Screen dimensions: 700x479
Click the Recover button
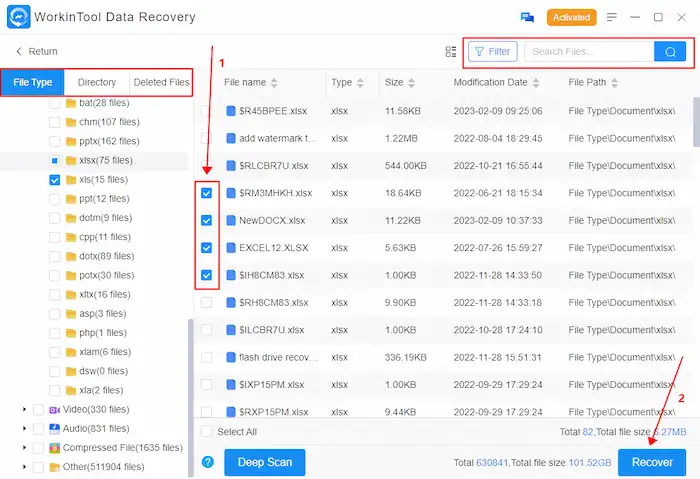pyautogui.click(x=652, y=462)
